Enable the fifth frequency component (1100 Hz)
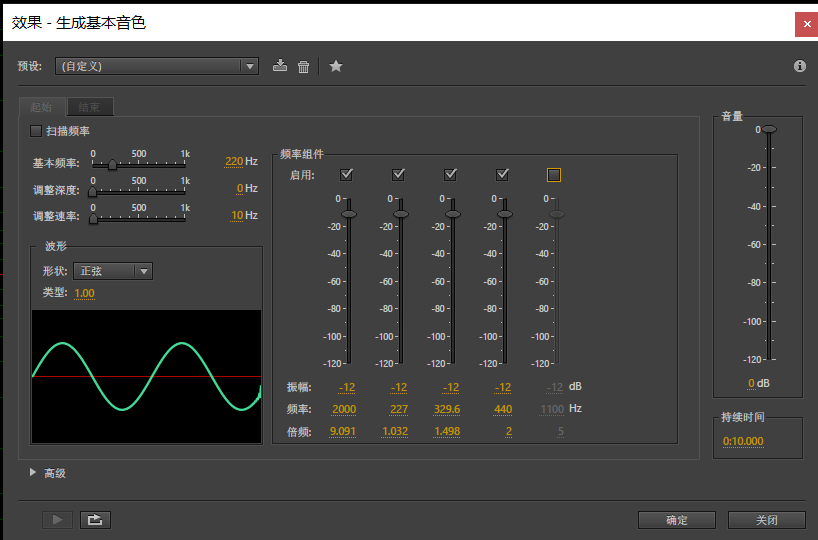 pyautogui.click(x=554, y=175)
